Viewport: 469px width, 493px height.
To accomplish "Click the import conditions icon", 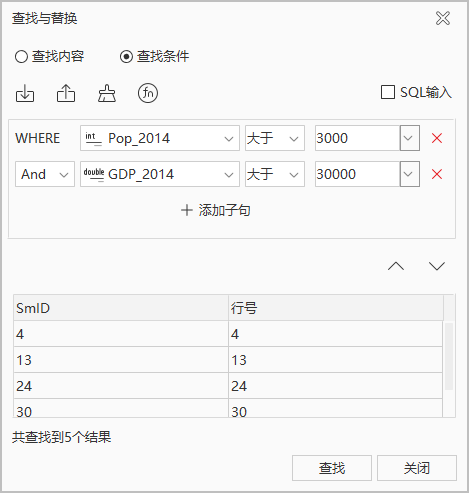I will (x=25, y=93).
